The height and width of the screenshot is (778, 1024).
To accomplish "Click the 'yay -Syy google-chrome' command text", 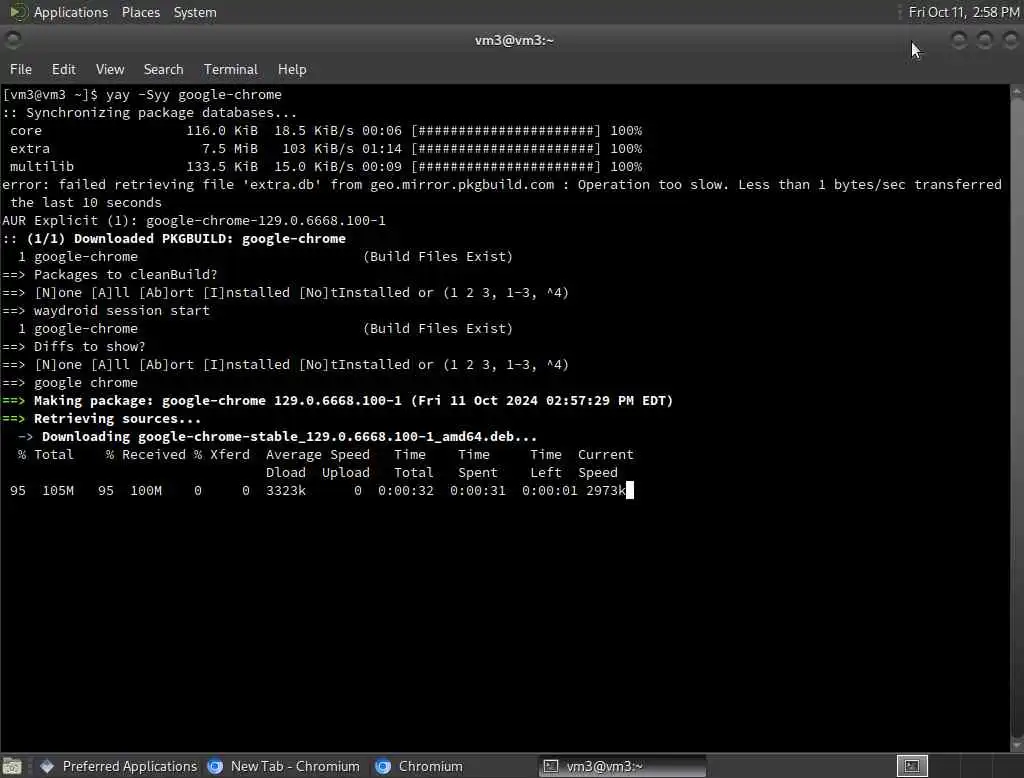I will pyautogui.click(x=194, y=95).
